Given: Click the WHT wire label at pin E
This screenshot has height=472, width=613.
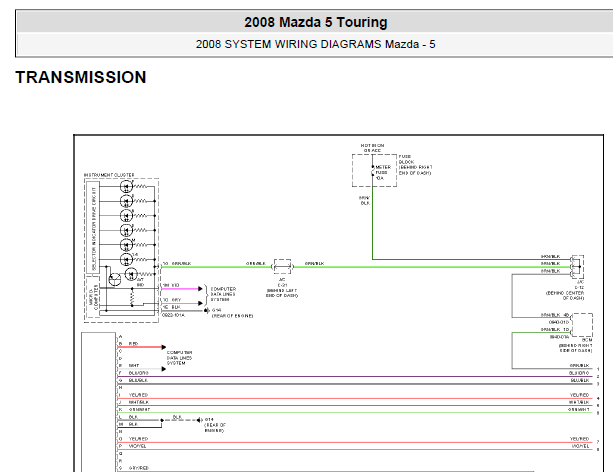Looking at the screenshot, I should 134,365.
